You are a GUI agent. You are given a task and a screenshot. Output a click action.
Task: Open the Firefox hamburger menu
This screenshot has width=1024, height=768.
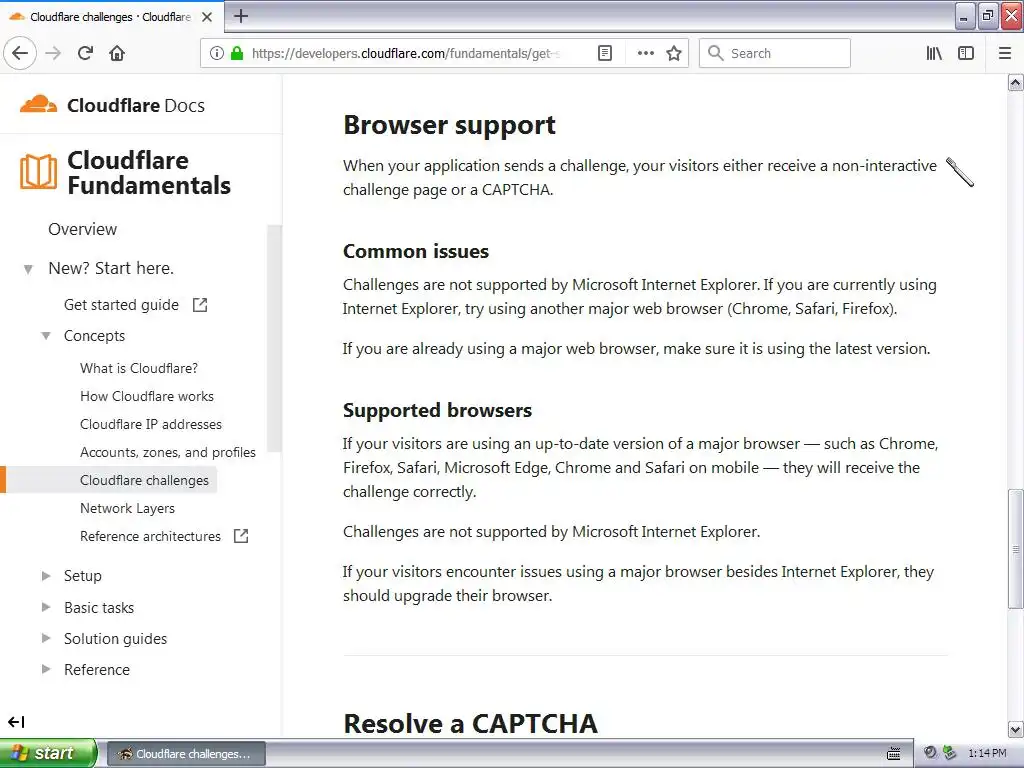pos(1005,53)
